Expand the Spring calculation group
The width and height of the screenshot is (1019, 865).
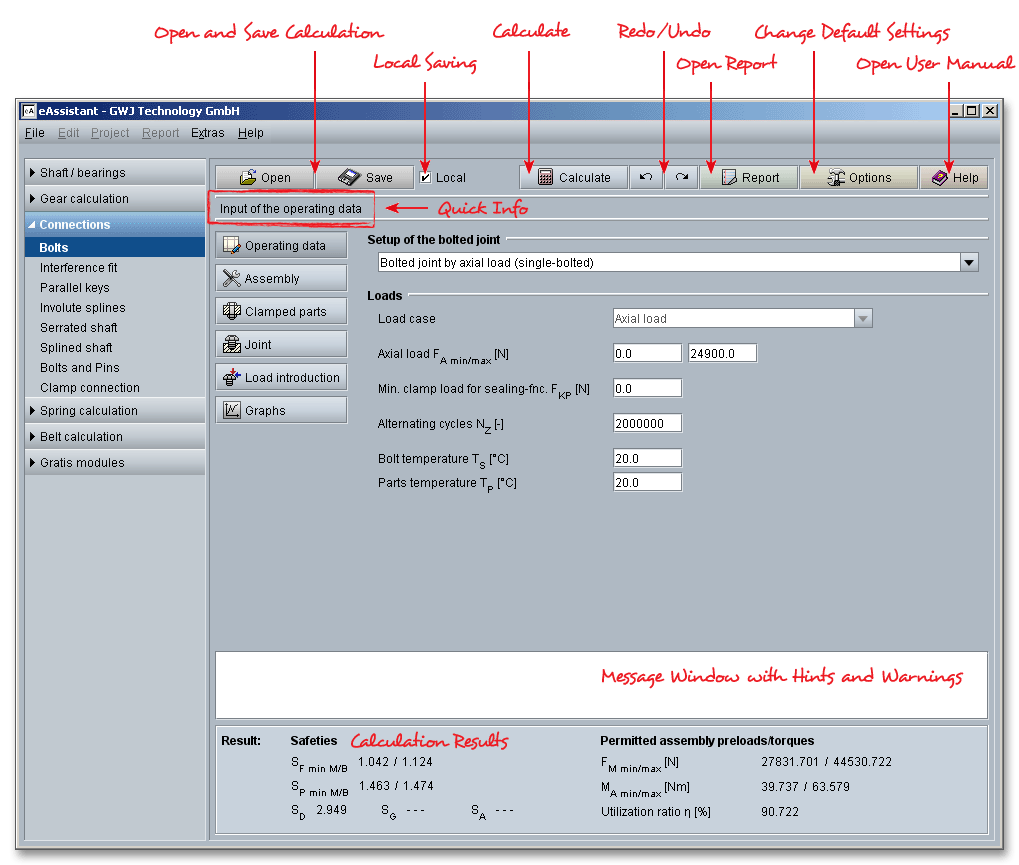click(x=114, y=411)
